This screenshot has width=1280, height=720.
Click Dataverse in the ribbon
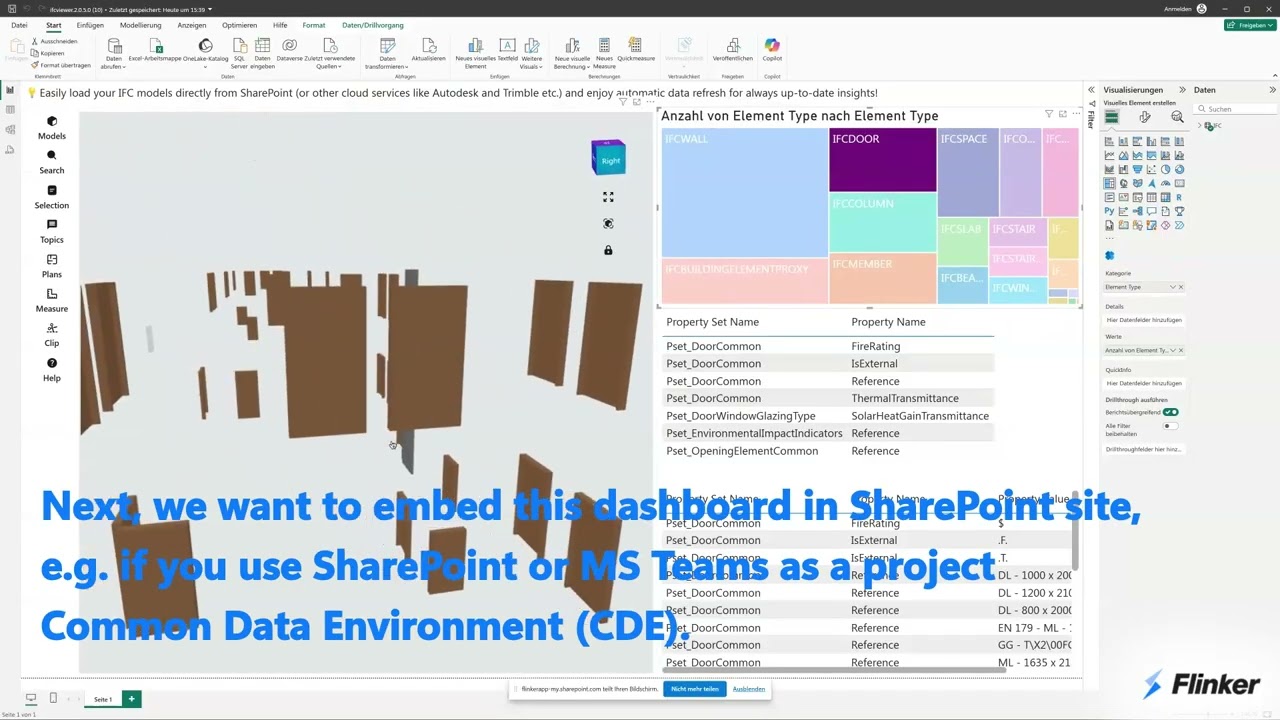(289, 50)
